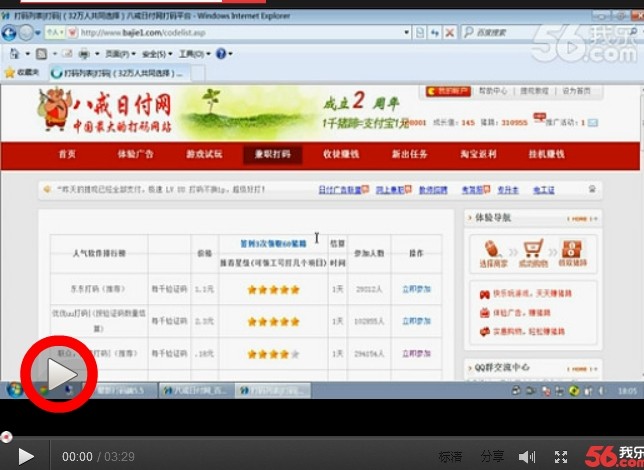The height and width of the screenshot is (470, 644).
Task: Click the taskbar clock showing 18:05
Action: click(627, 391)
